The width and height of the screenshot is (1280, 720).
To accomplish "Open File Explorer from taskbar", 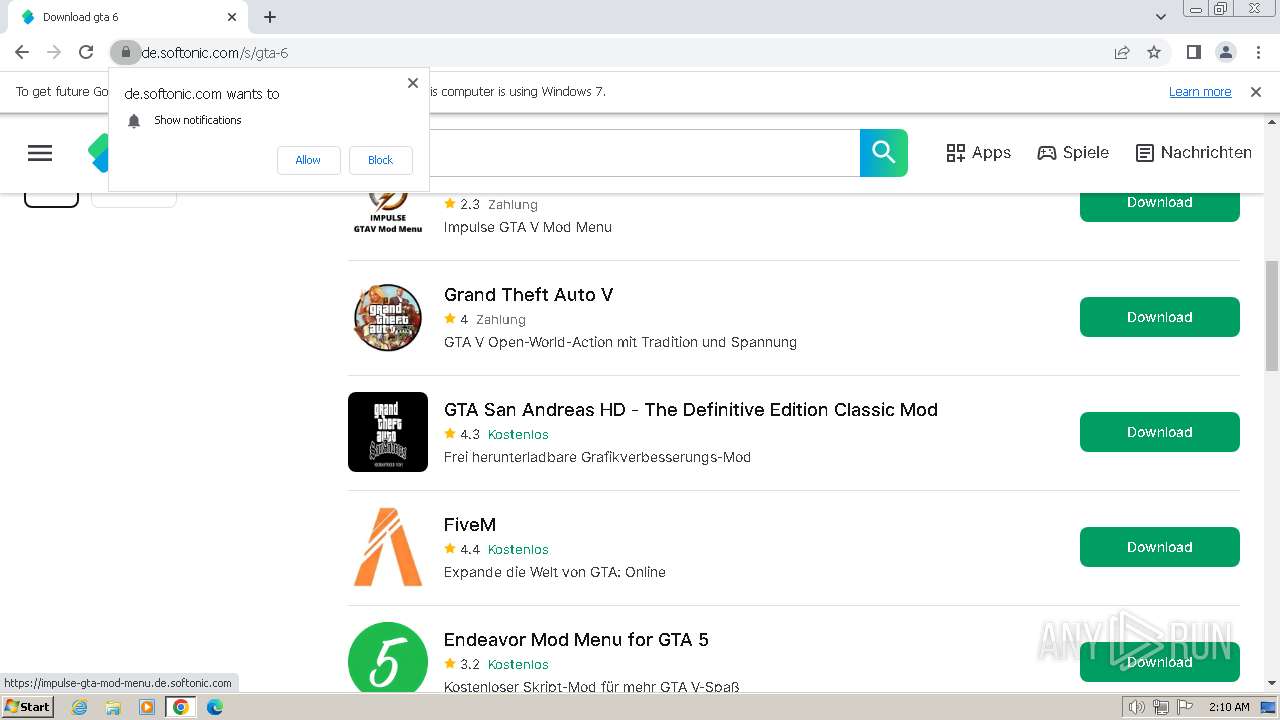I will point(113,707).
